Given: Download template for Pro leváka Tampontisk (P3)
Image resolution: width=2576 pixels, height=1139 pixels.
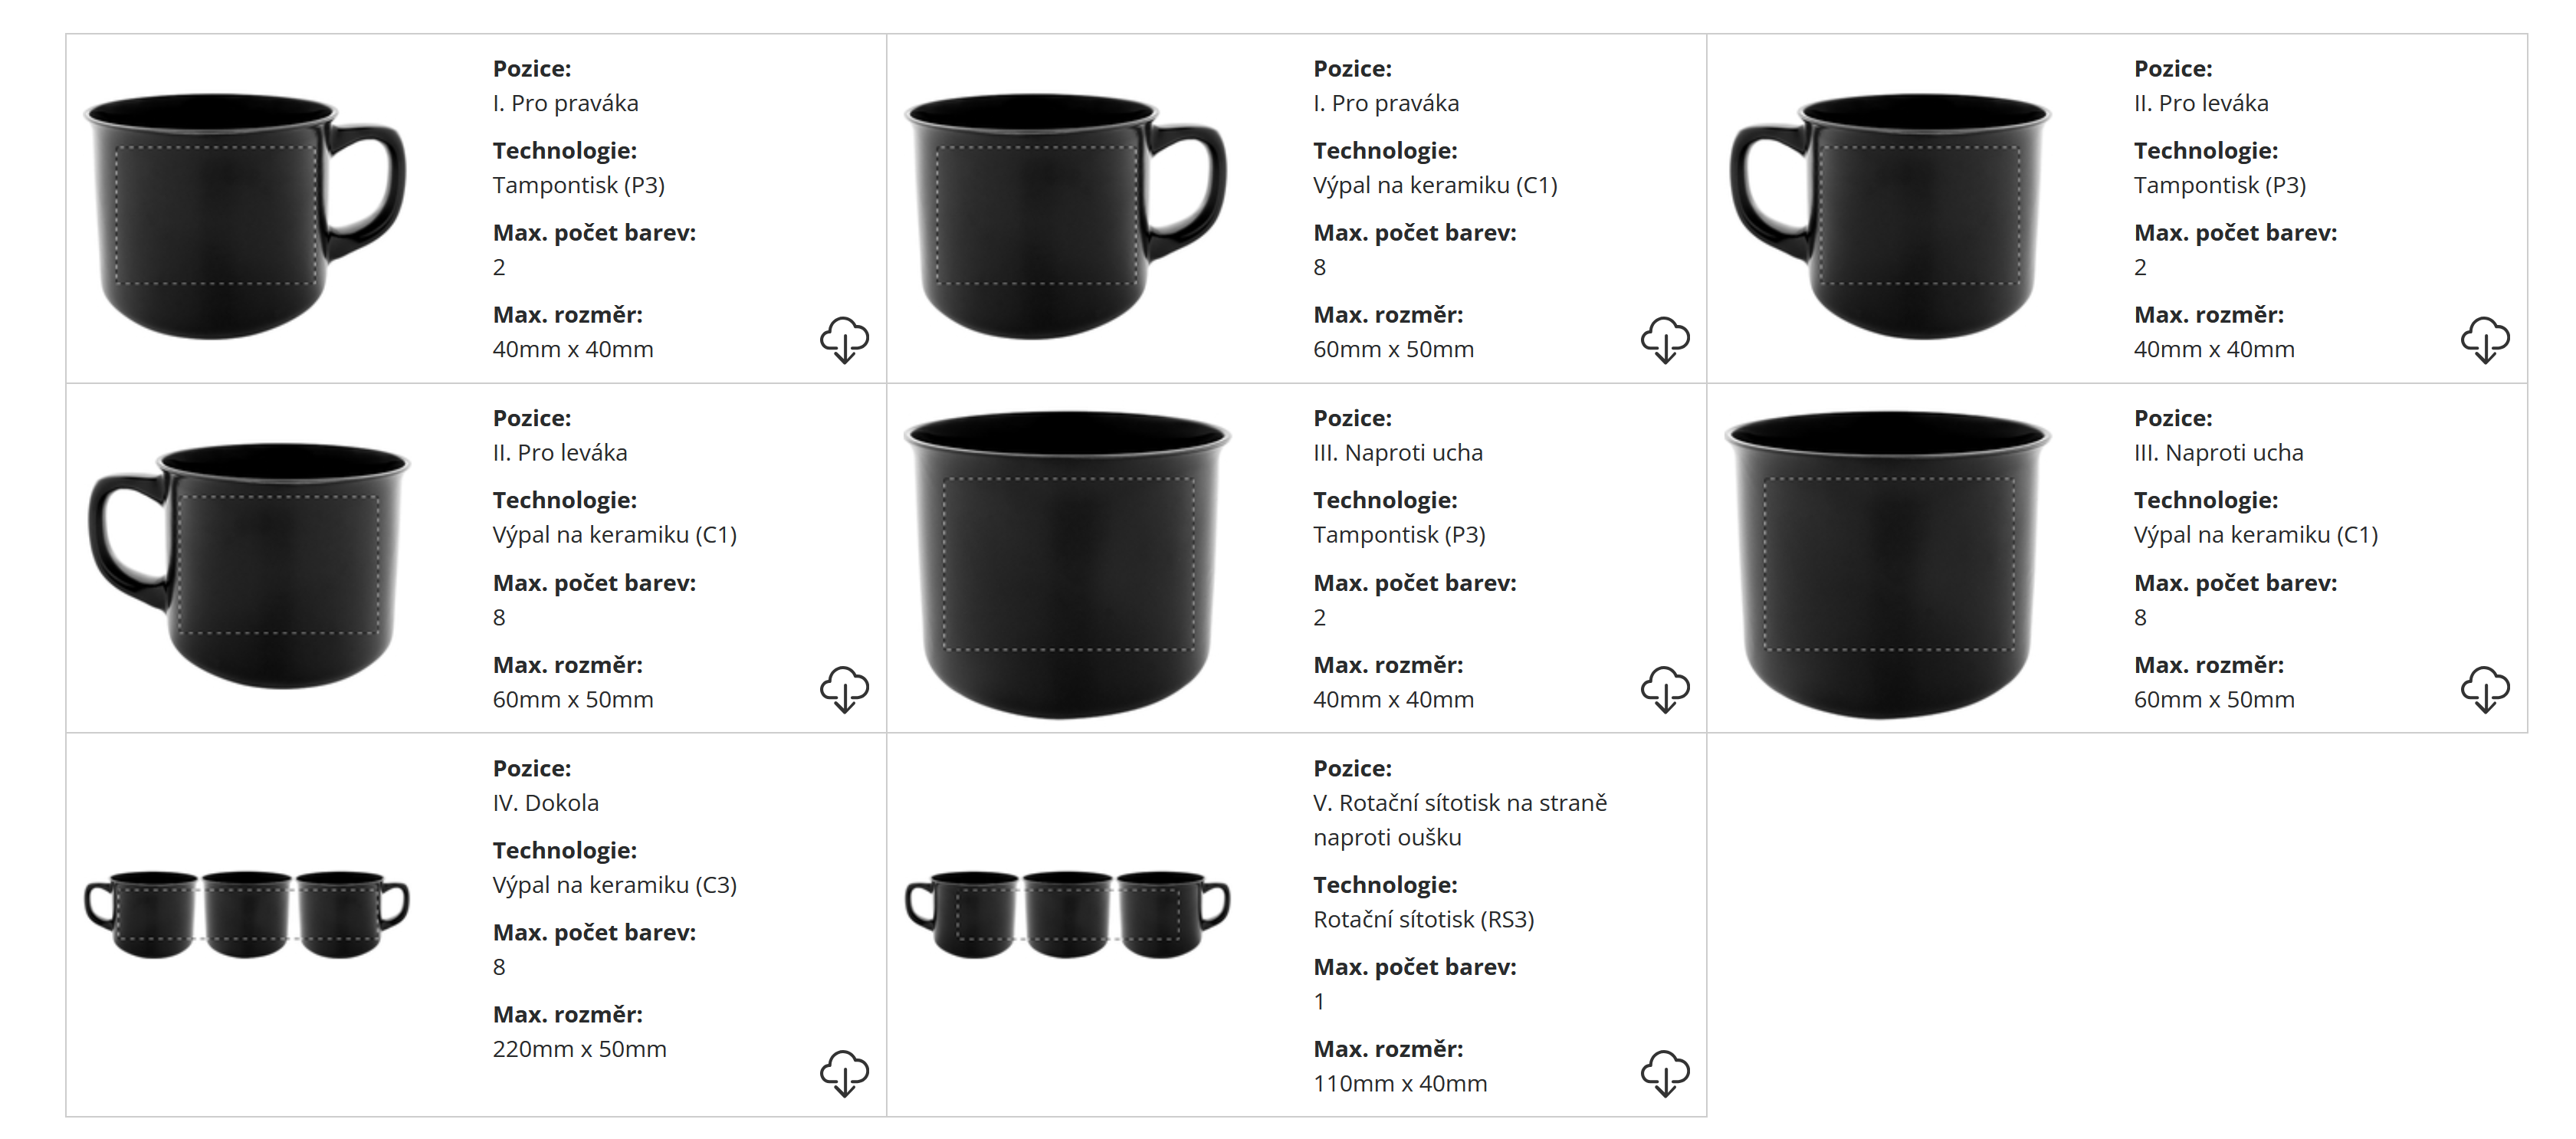Looking at the screenshot, I should [2485, 340].
